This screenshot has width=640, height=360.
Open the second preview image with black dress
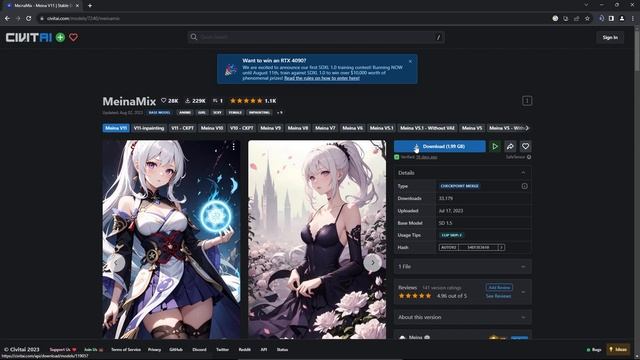coord(317,240)
